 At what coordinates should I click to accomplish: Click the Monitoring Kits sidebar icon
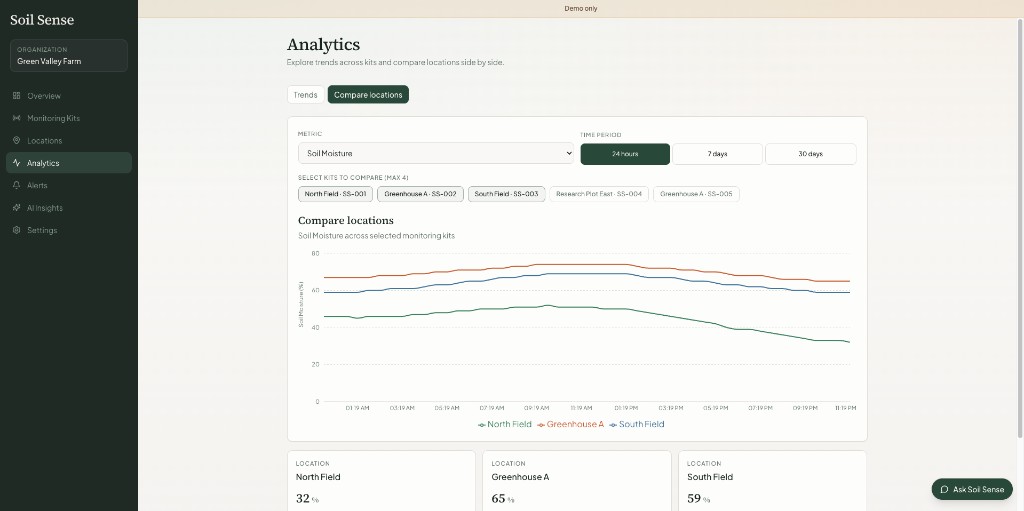click(x=16, y=118)
